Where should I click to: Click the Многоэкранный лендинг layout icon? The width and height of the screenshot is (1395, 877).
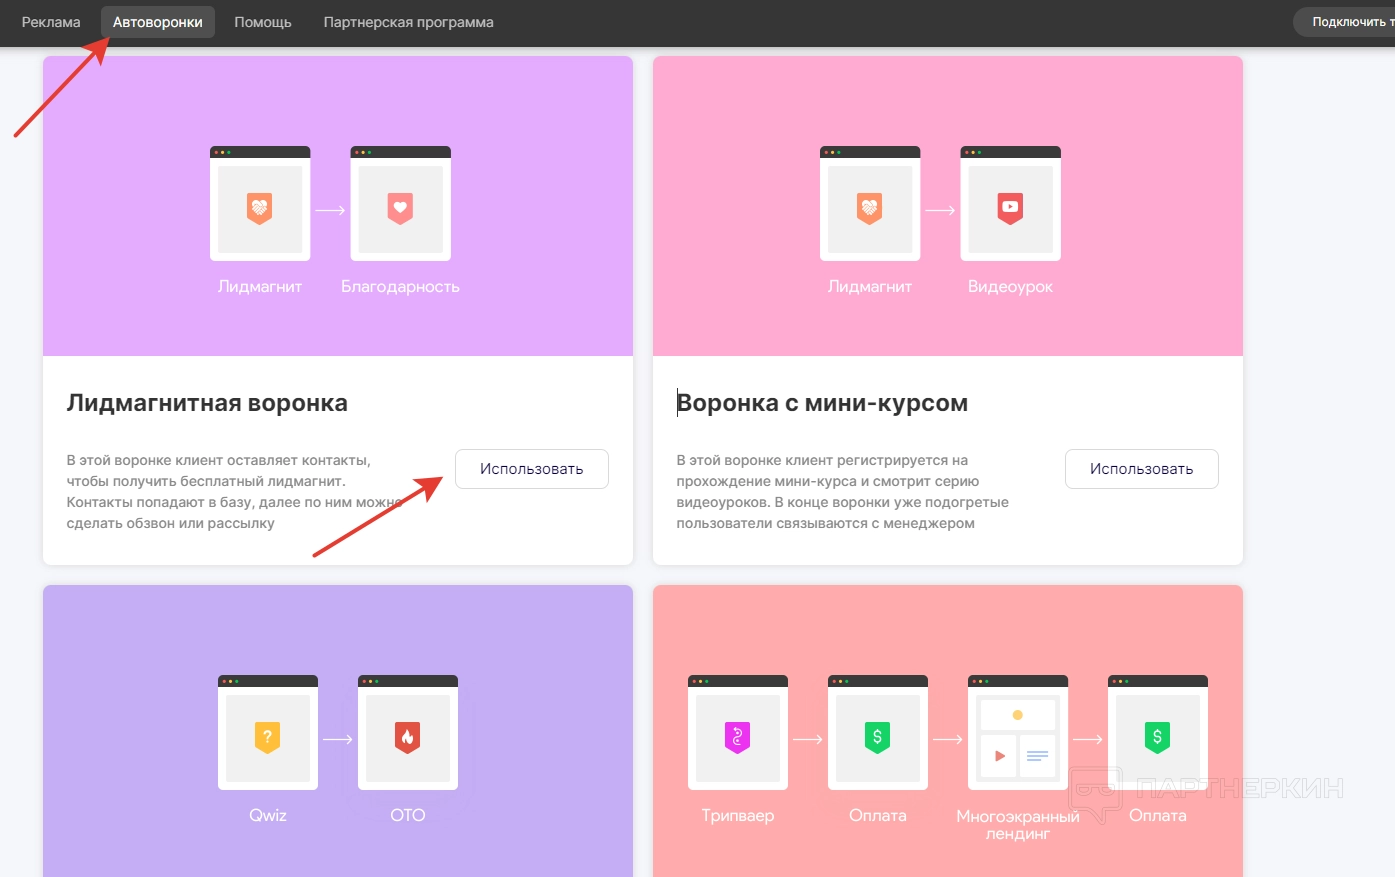[x=1018, y=733]
